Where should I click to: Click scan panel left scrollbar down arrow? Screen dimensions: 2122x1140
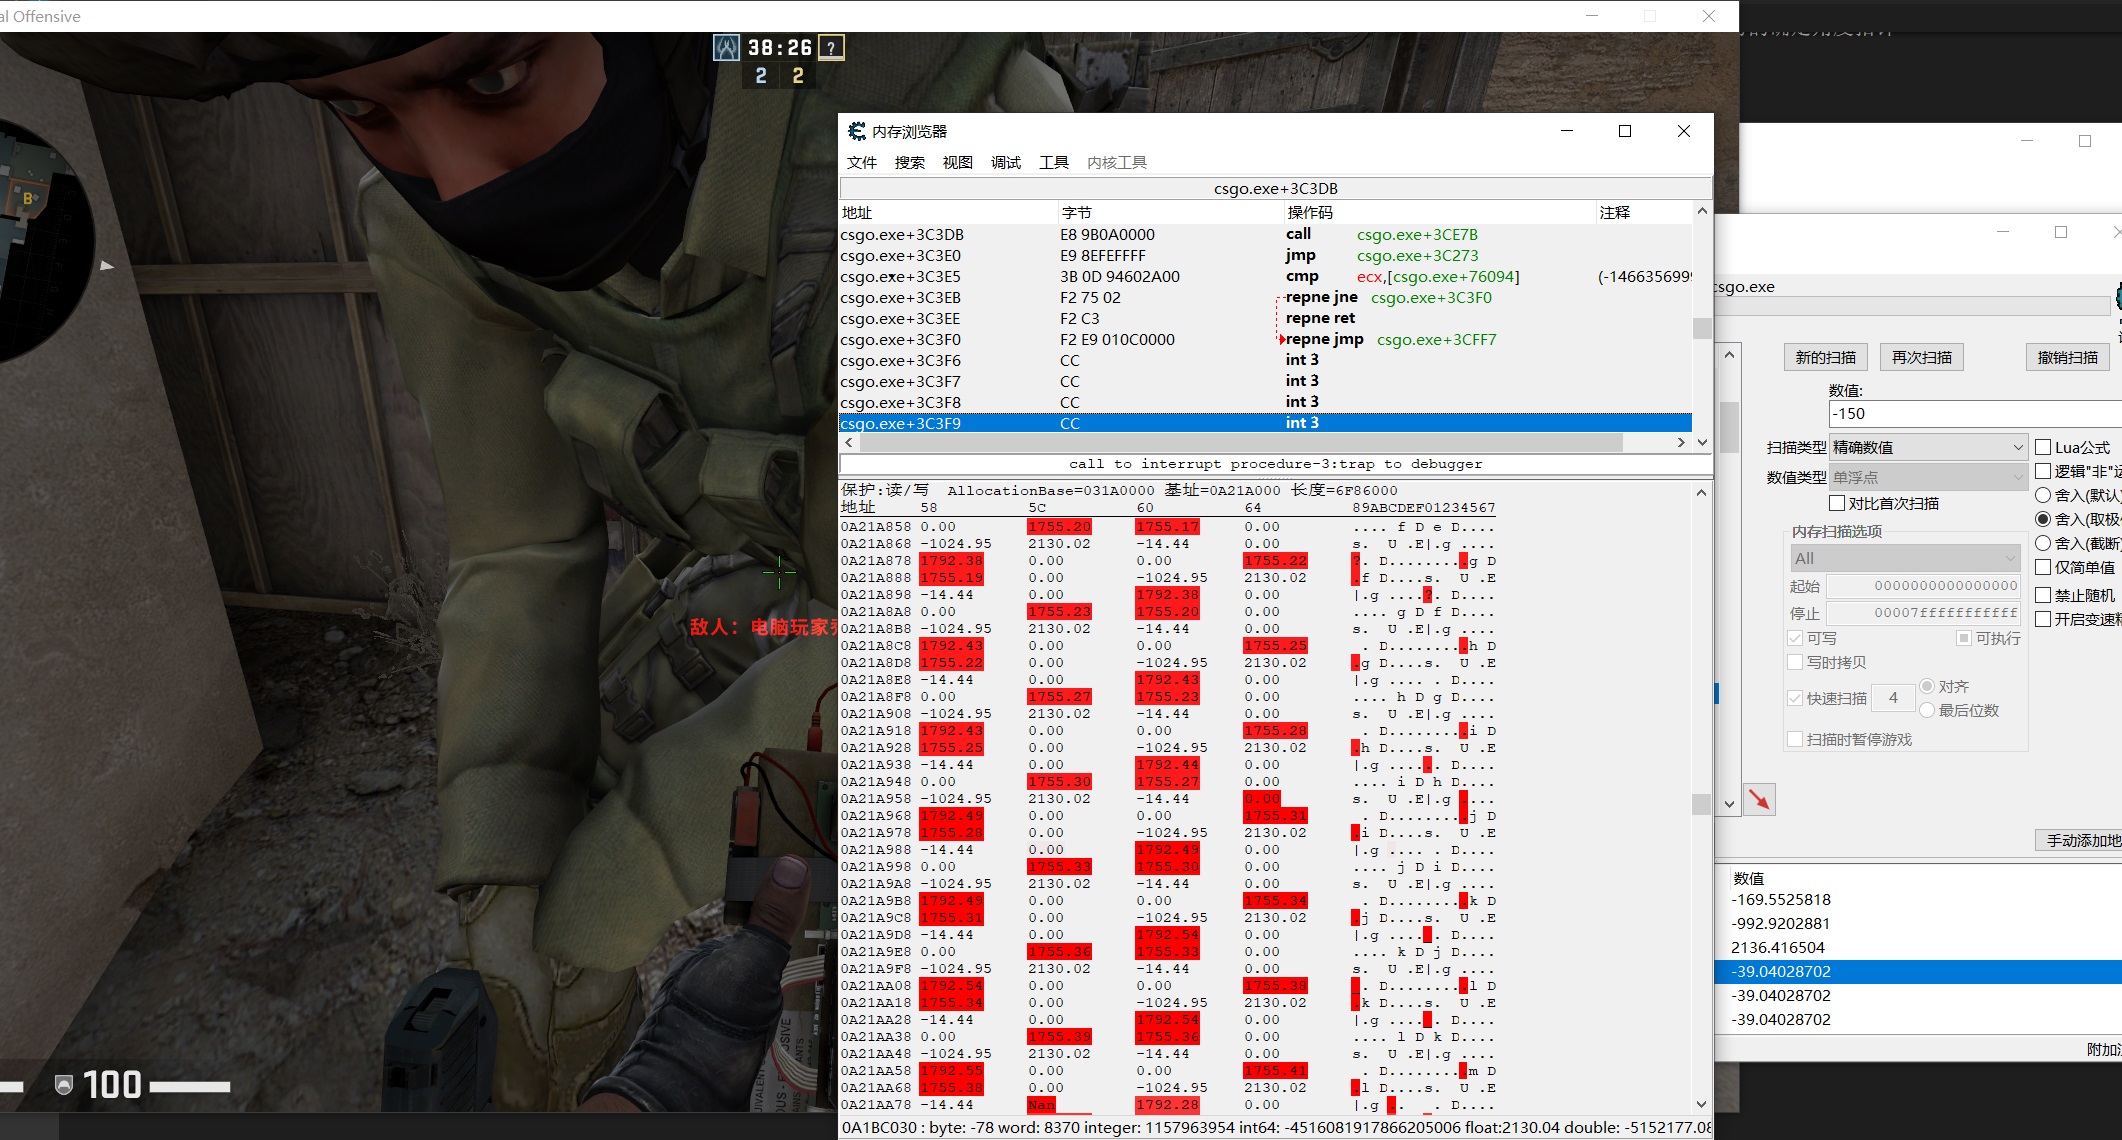click(1729, 803)
